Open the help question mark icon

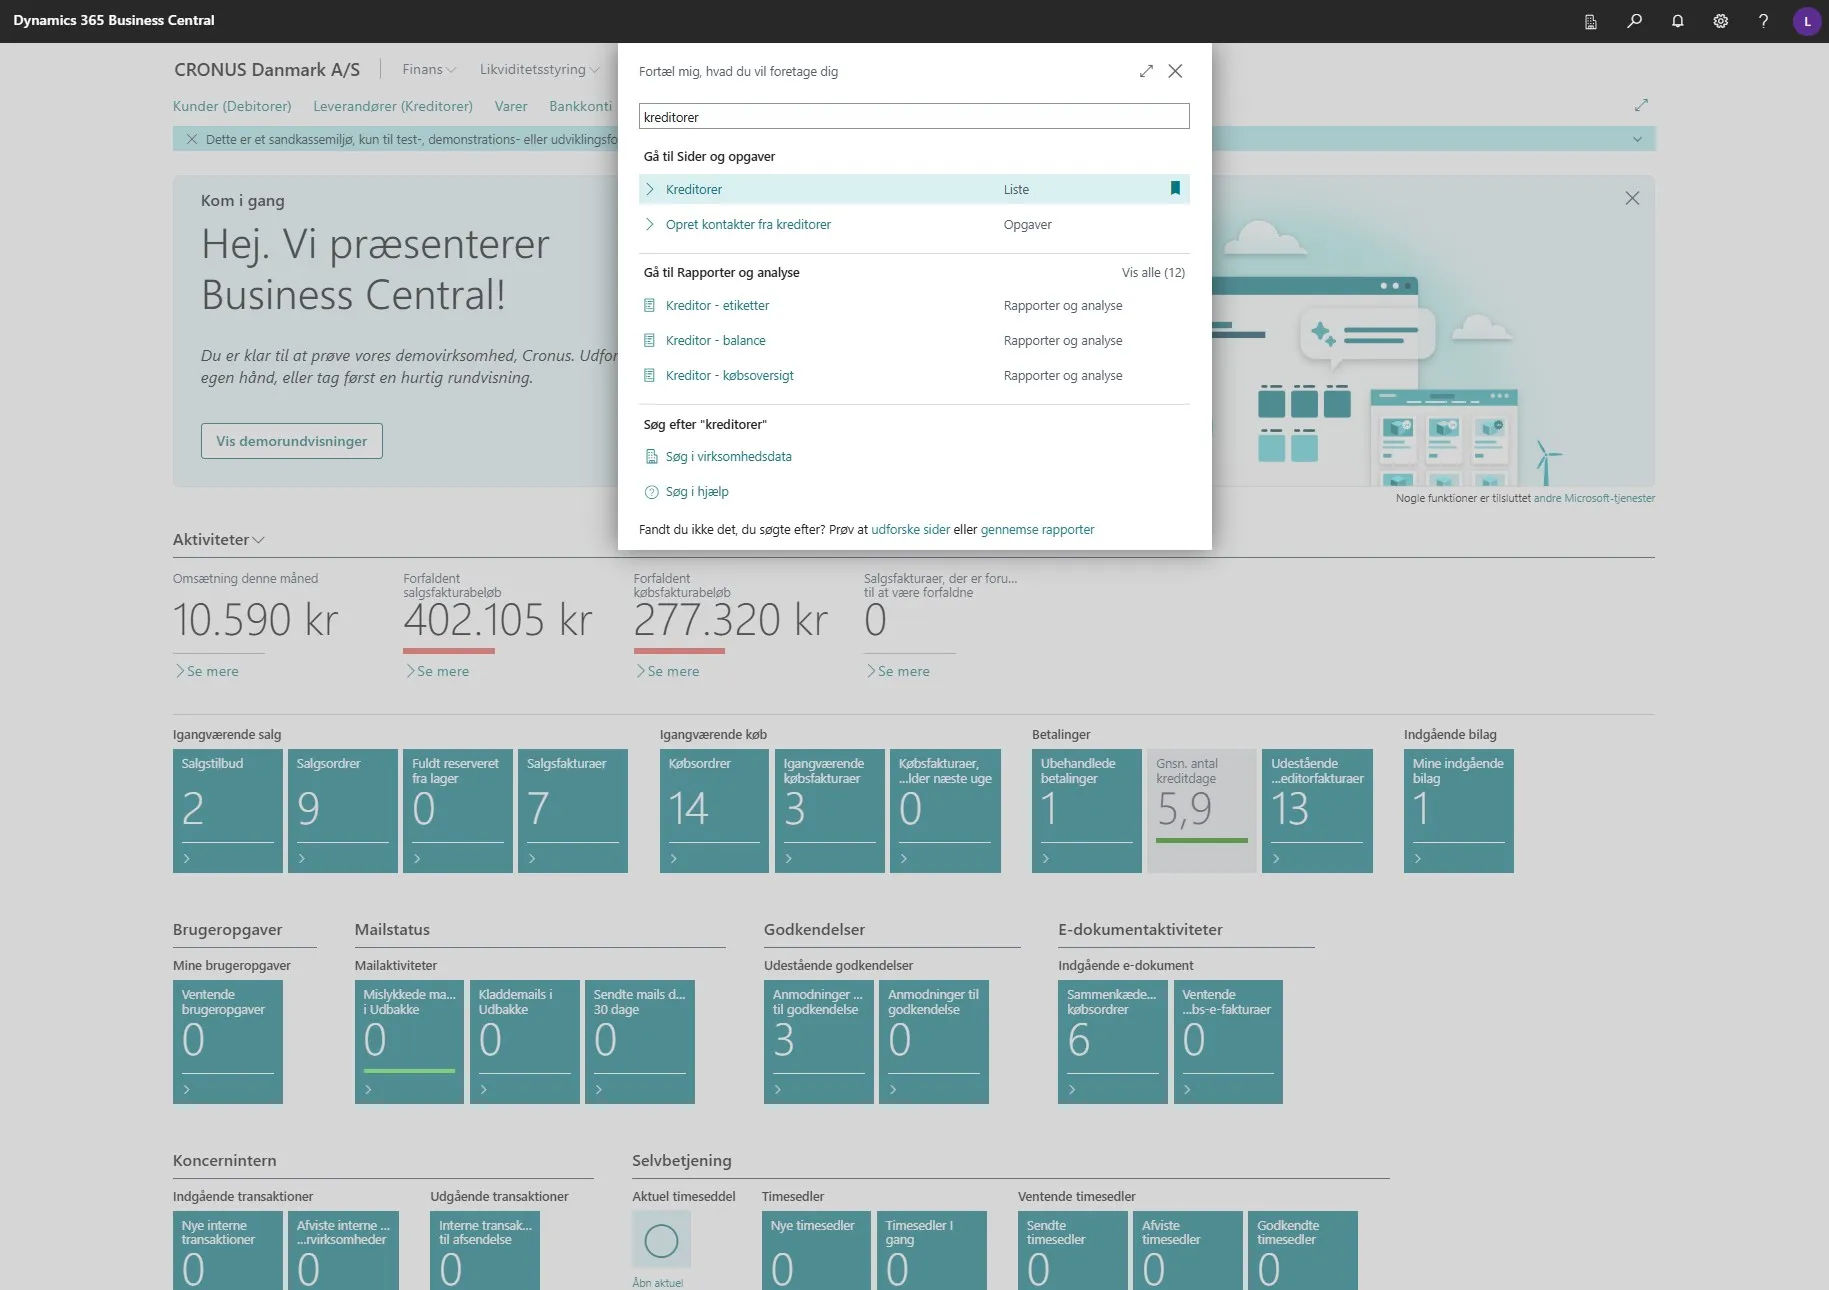coord(1763,21)
